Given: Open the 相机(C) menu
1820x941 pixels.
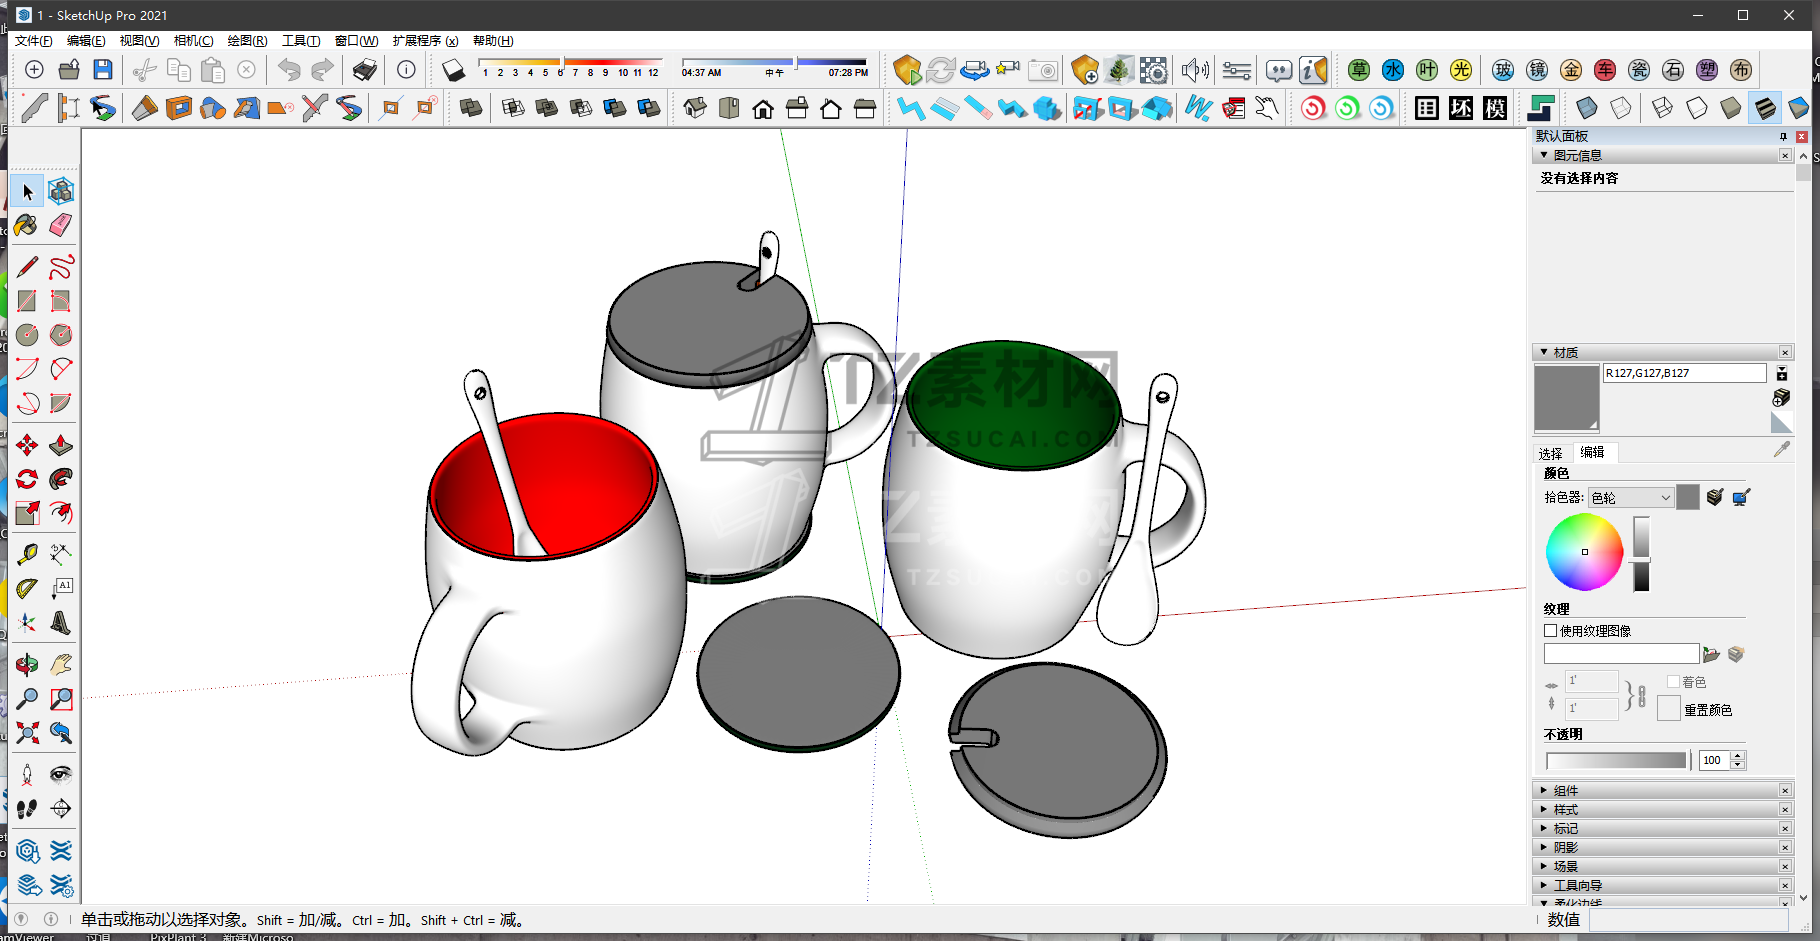Looking at the screenshot, I should point(194,41).
